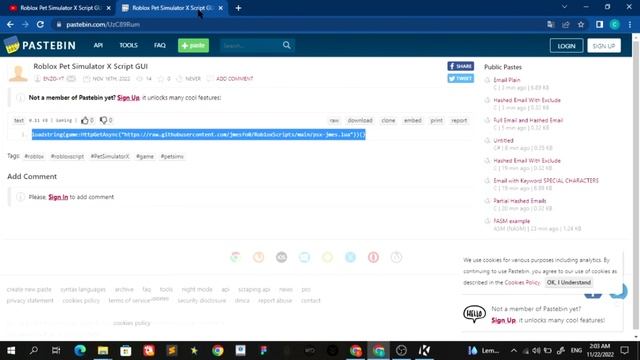Click the Twitter TWEET button
The width and height of the screenshot is (640, 360).
coord(460,78)
